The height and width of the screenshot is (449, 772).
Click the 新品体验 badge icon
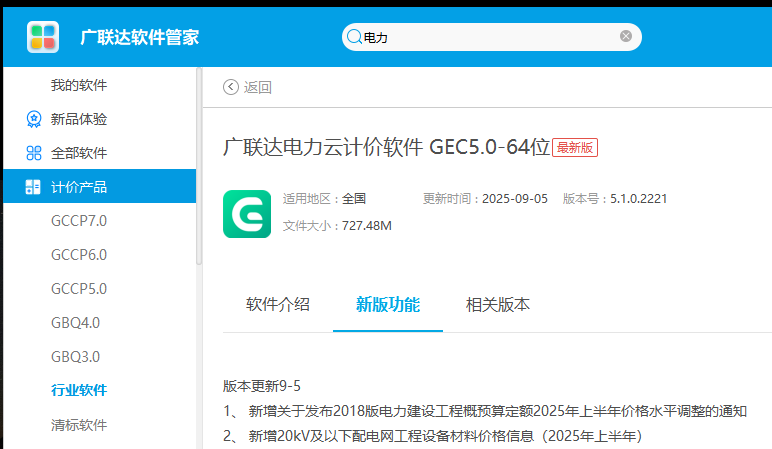point(33,119)
